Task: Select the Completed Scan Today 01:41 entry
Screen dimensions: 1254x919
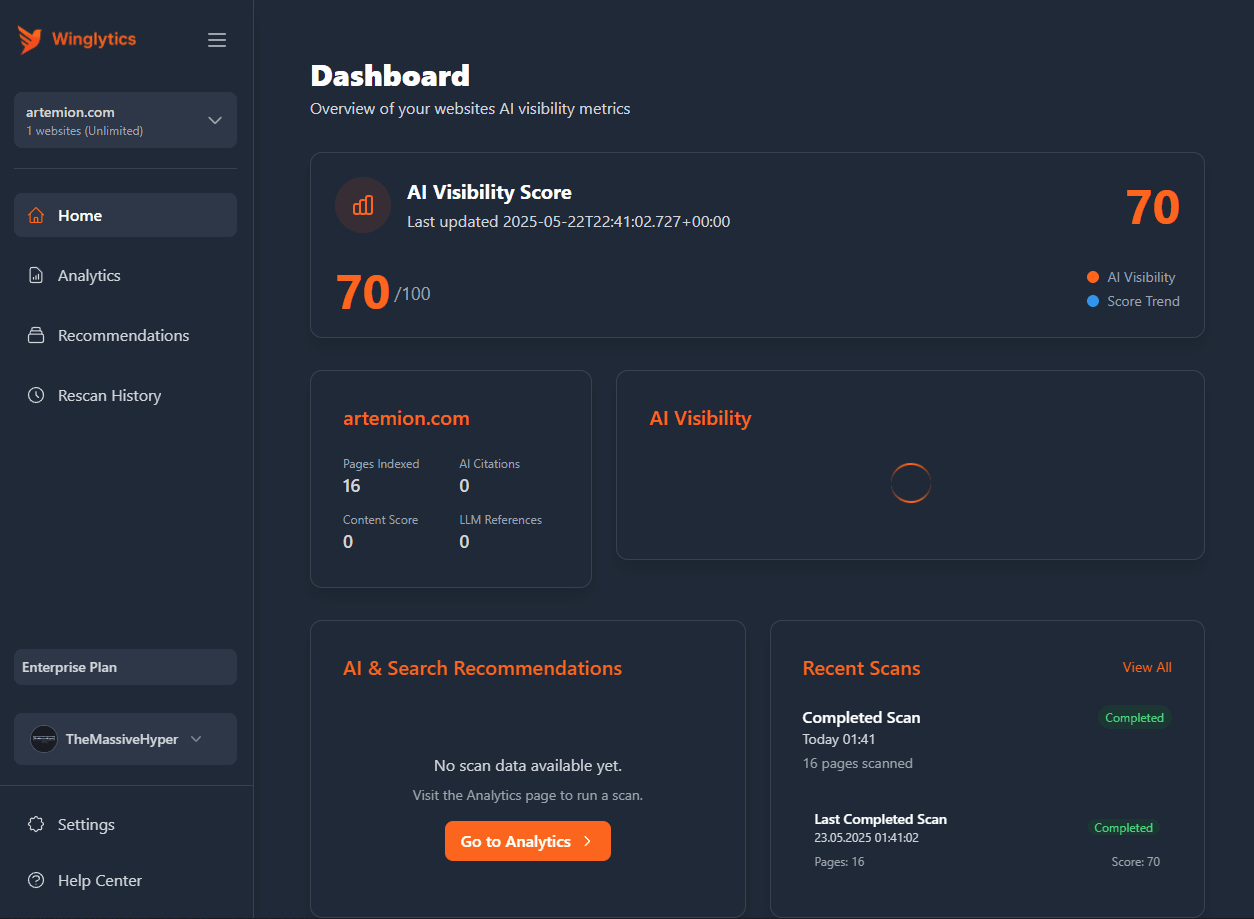Action: [987, 740]
